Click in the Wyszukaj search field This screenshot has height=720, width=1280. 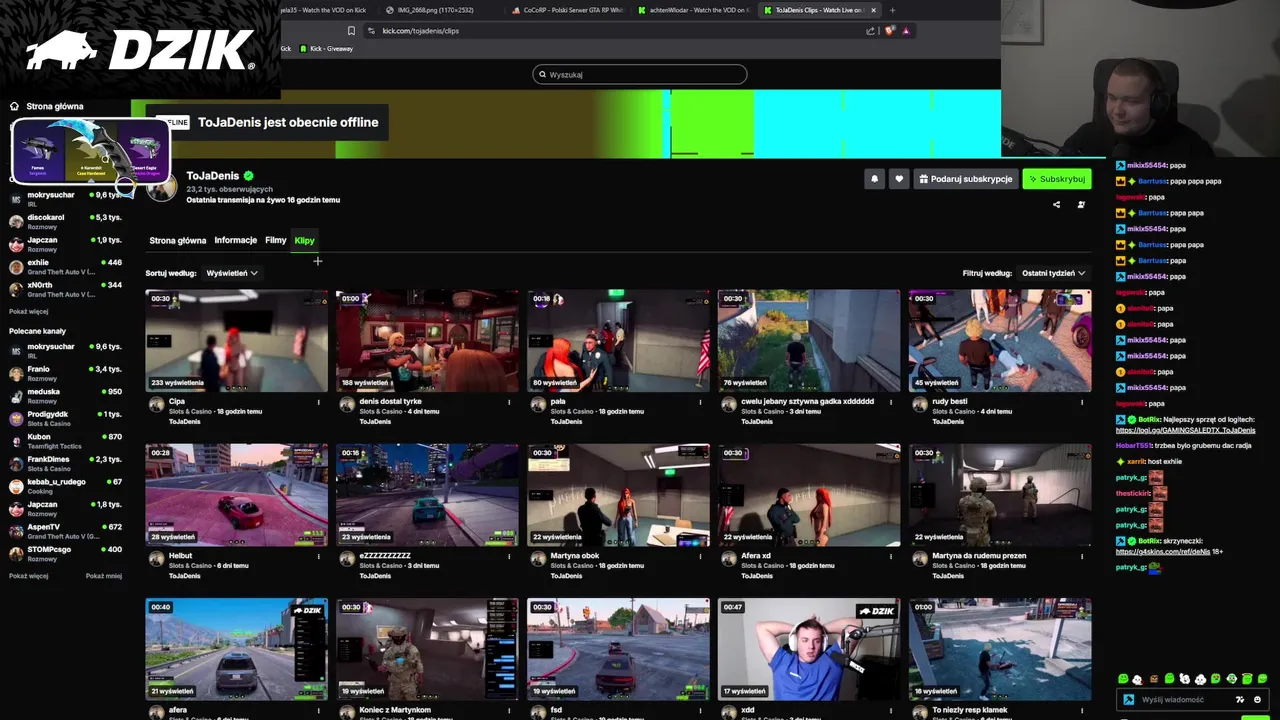(x=640, y=74)
